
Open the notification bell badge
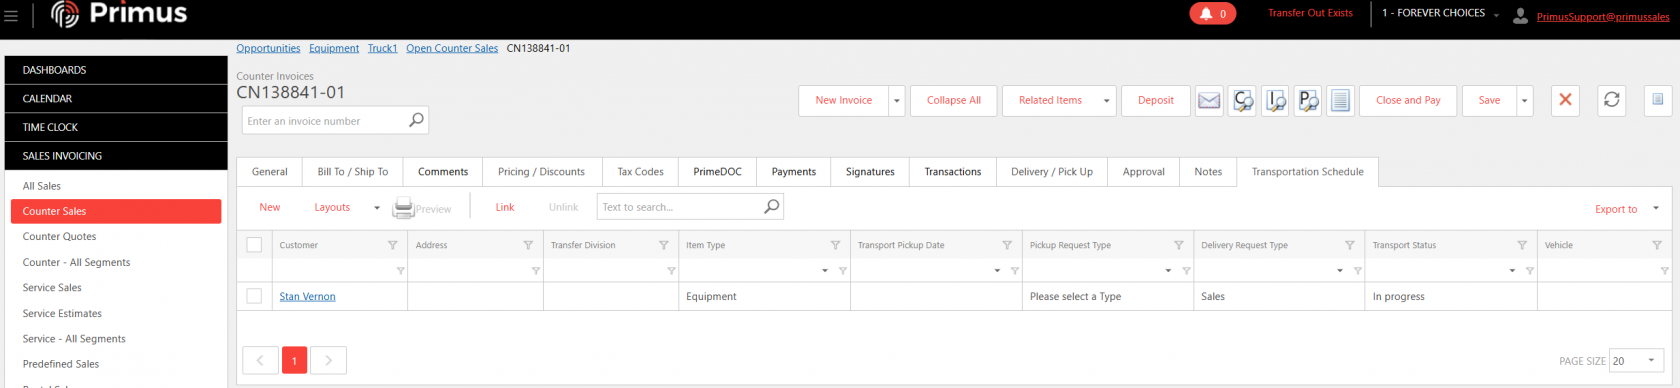(x=1212, y=14)
